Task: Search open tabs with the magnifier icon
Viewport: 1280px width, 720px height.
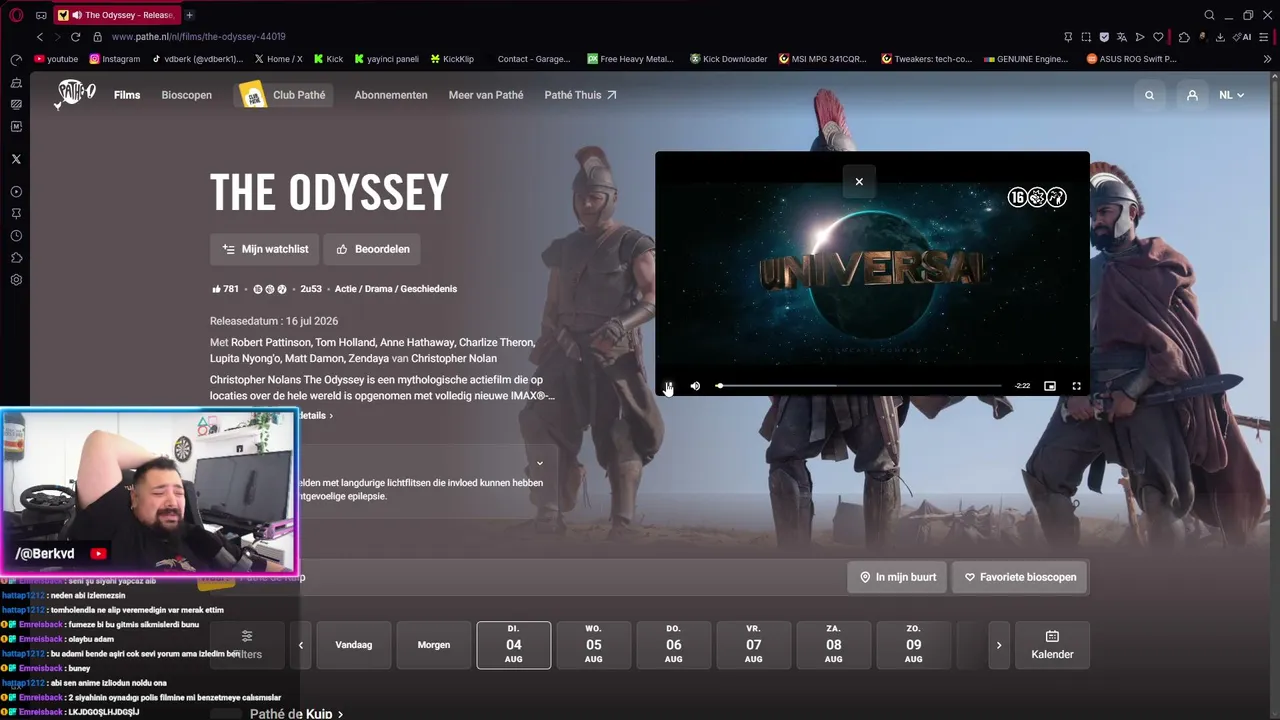Action: point(1209,15)
